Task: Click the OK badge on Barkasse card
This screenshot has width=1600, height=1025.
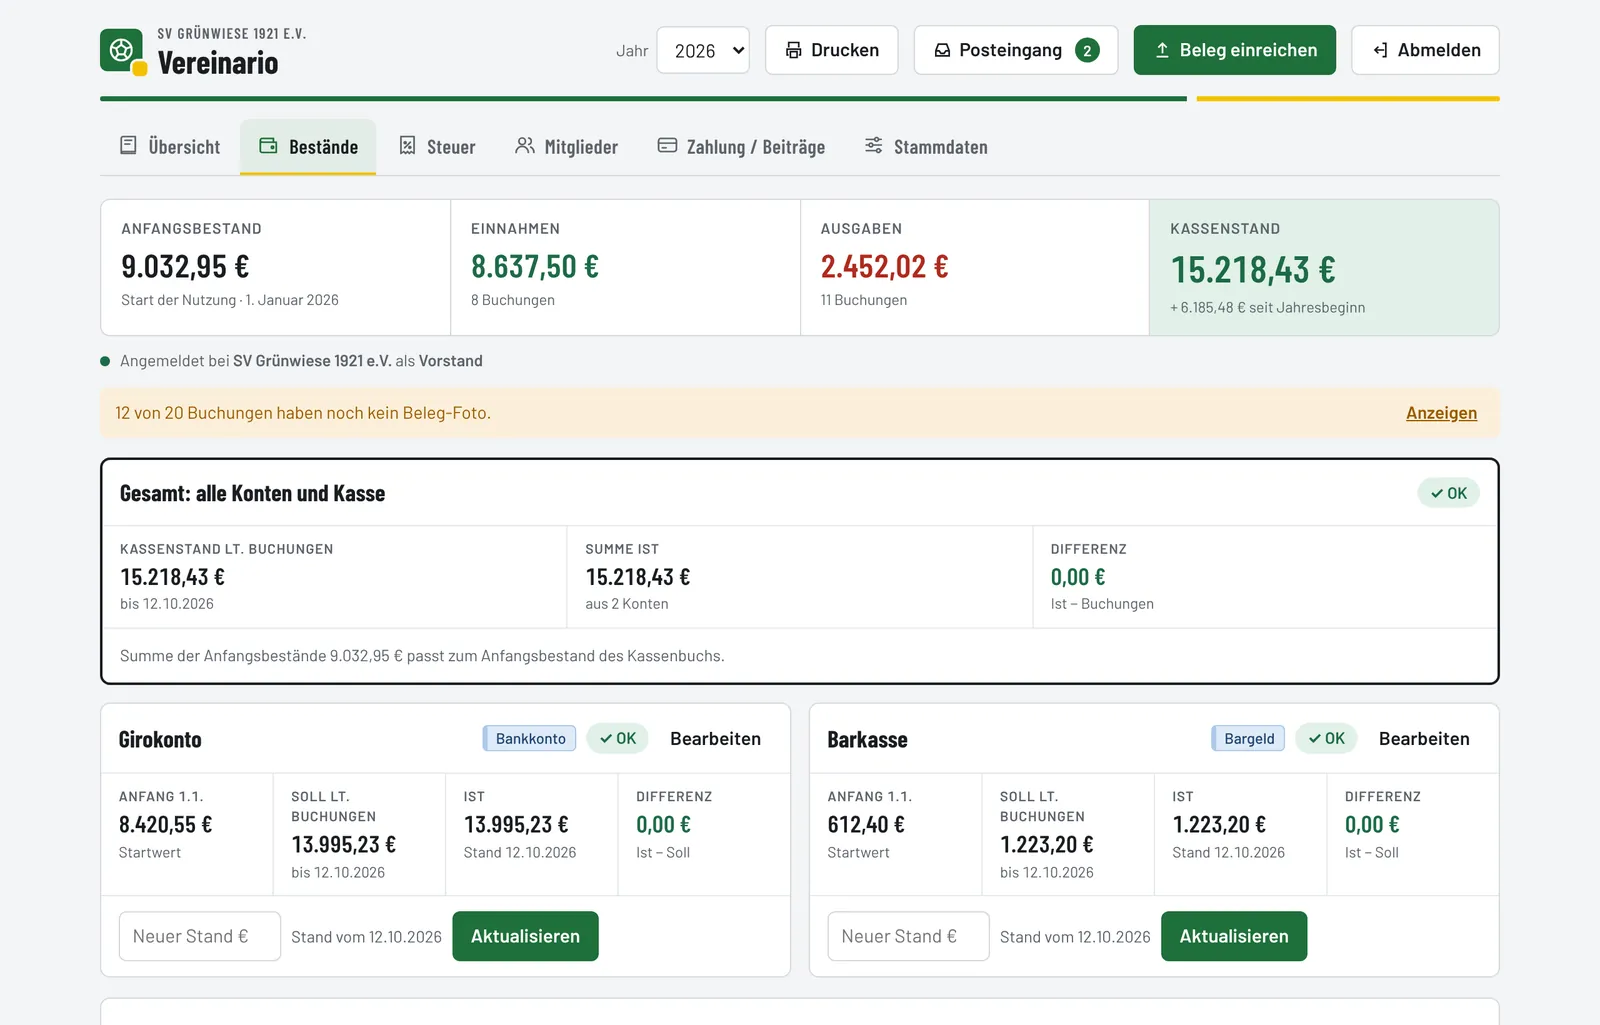Action: (x=1327, y=739)
